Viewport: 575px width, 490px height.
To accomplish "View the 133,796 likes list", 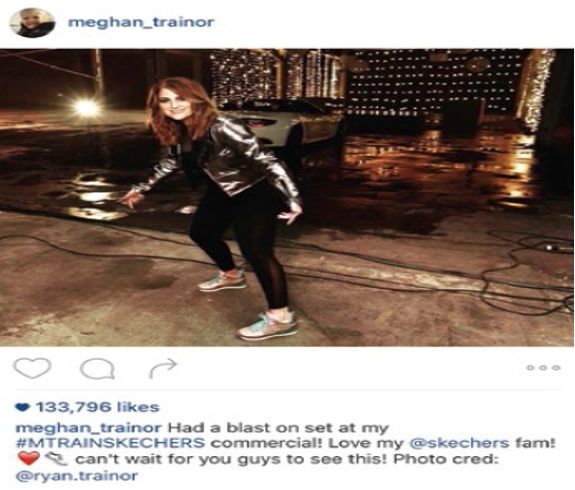I will coord(97,407).
